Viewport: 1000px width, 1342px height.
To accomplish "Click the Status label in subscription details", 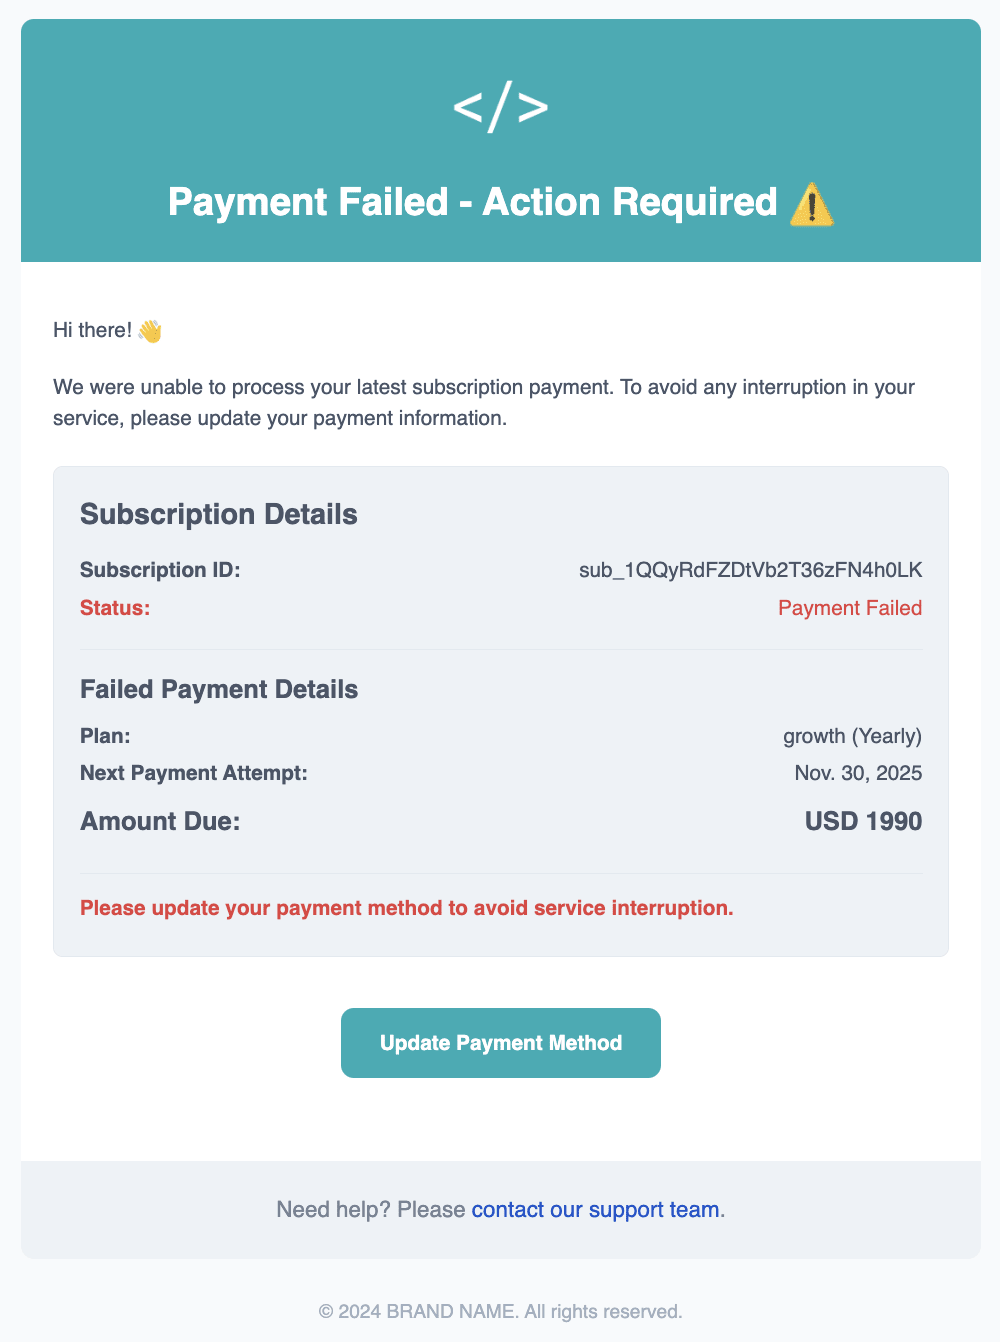I will click(114, 607).
